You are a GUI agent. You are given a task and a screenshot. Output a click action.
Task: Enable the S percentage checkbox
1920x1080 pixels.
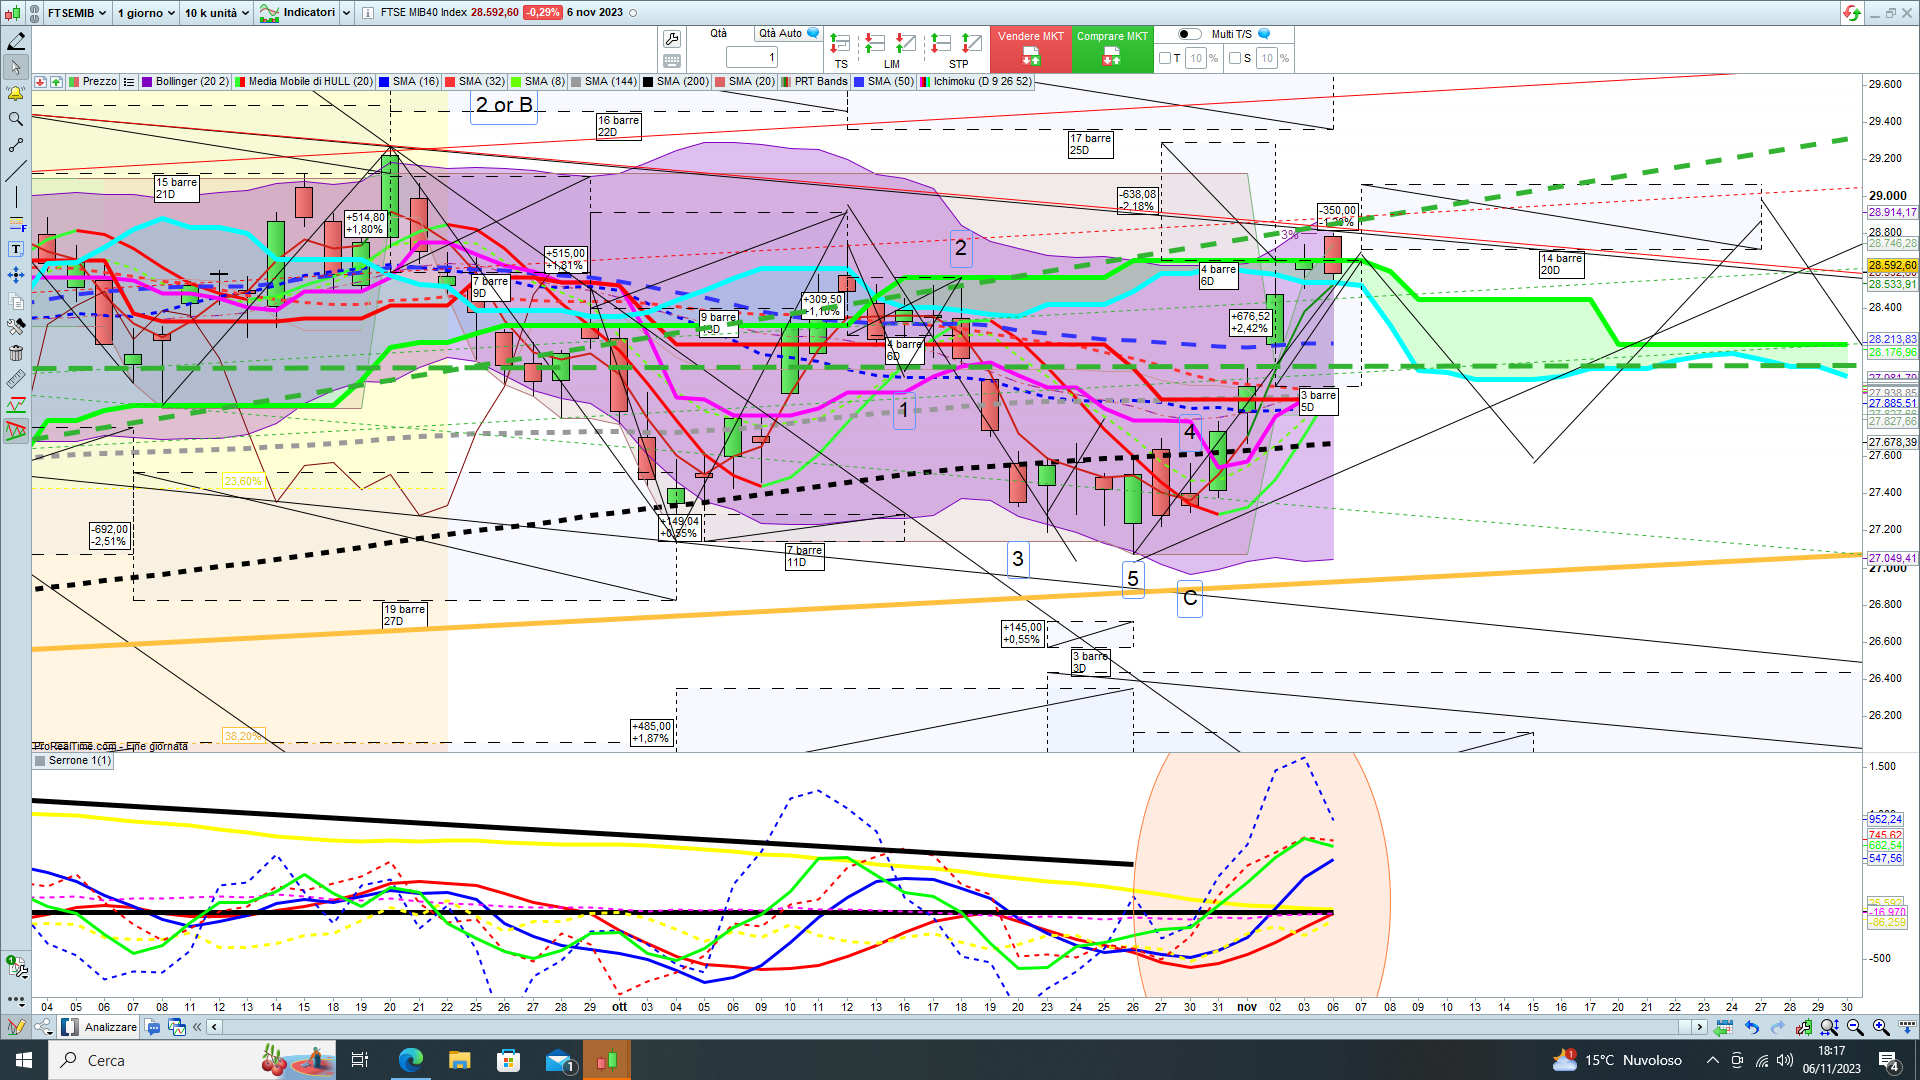(x=1235, y=58)
